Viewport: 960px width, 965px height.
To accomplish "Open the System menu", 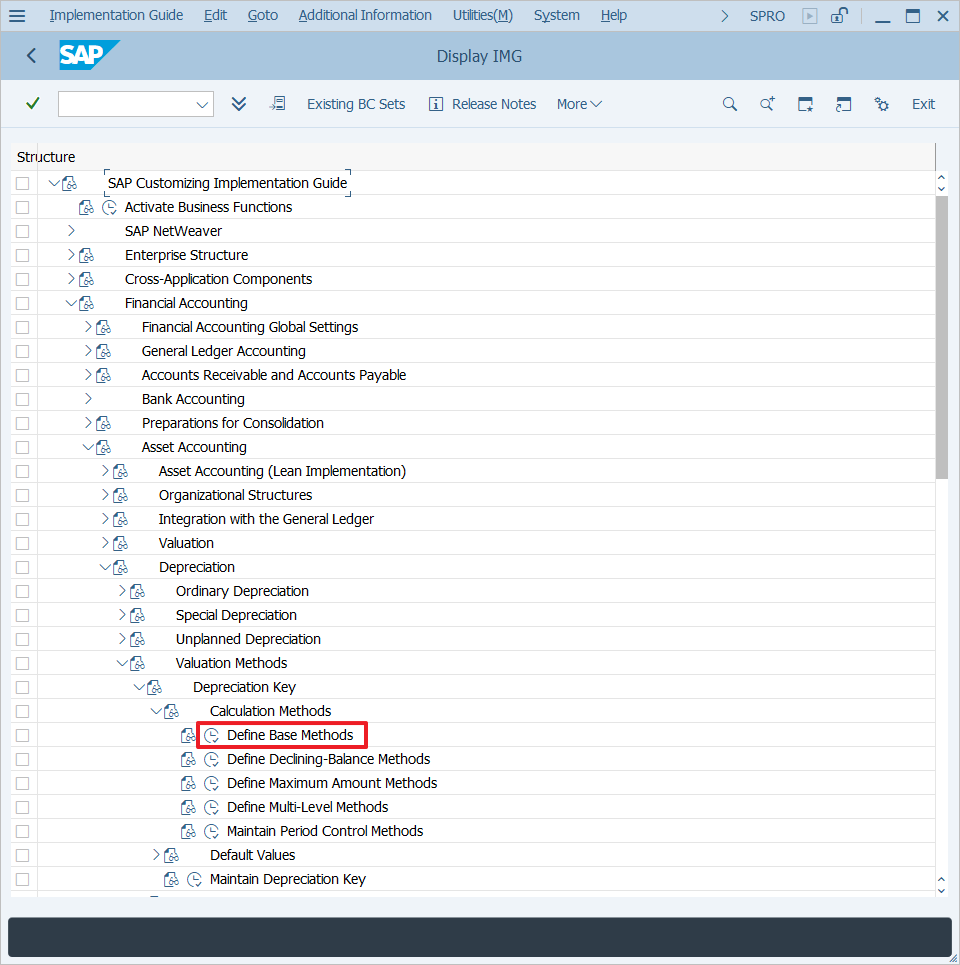I will [556, 15].
